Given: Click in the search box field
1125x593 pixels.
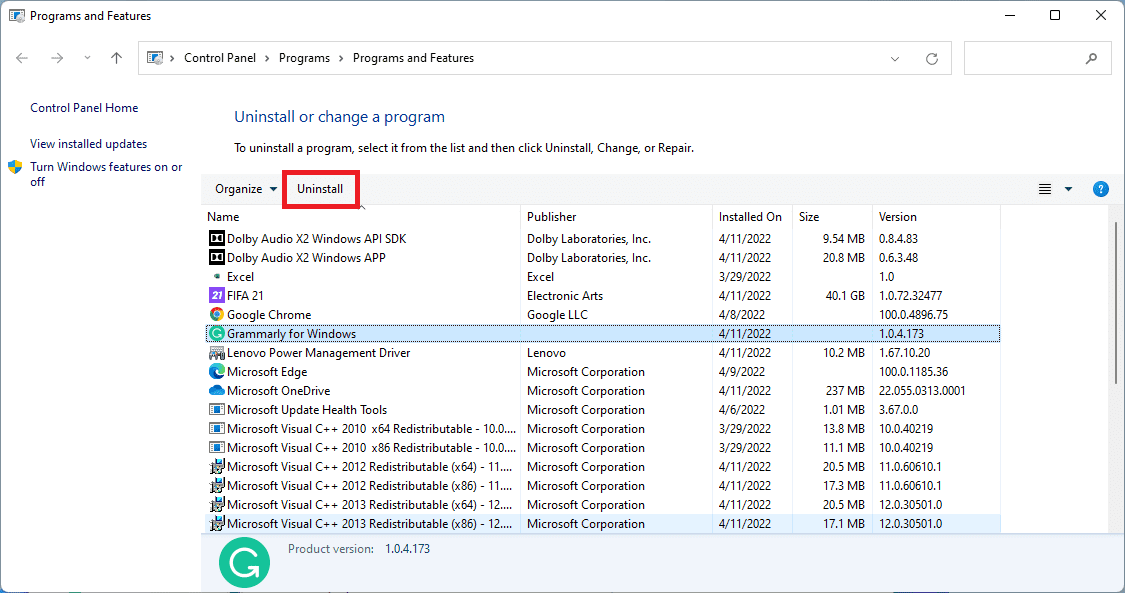Looking at the screenshot, I should point(1037,59).
